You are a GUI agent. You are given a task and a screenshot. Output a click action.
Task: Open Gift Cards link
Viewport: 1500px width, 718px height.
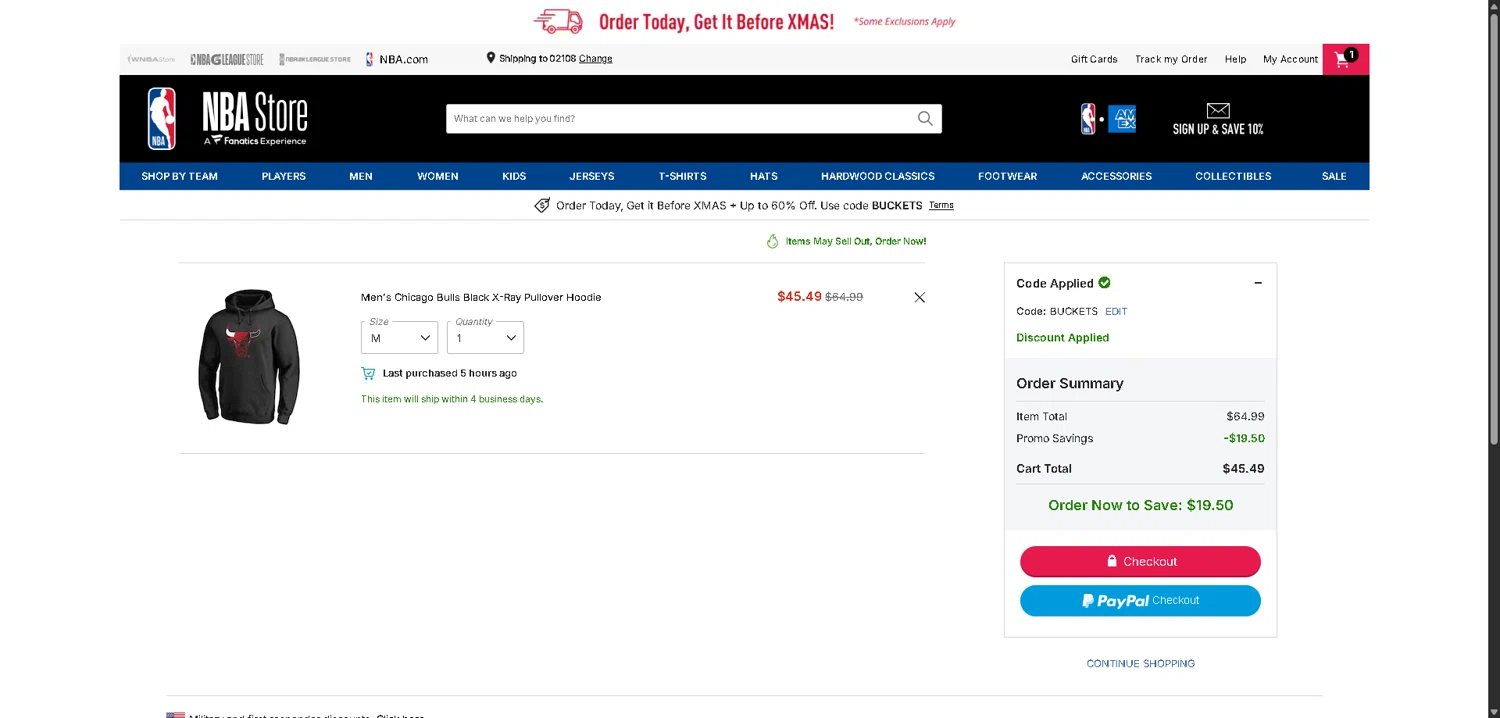1094,59
